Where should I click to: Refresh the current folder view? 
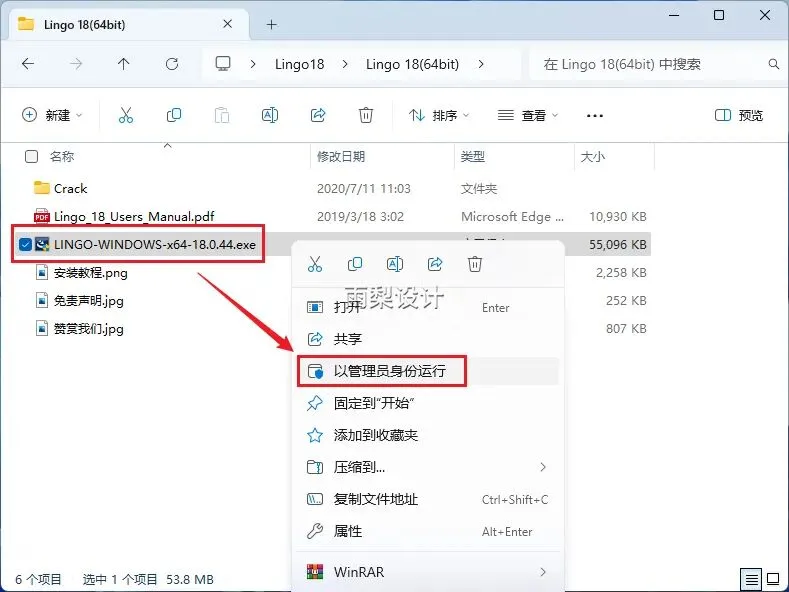pyautogui.click(x=172, y=64)
